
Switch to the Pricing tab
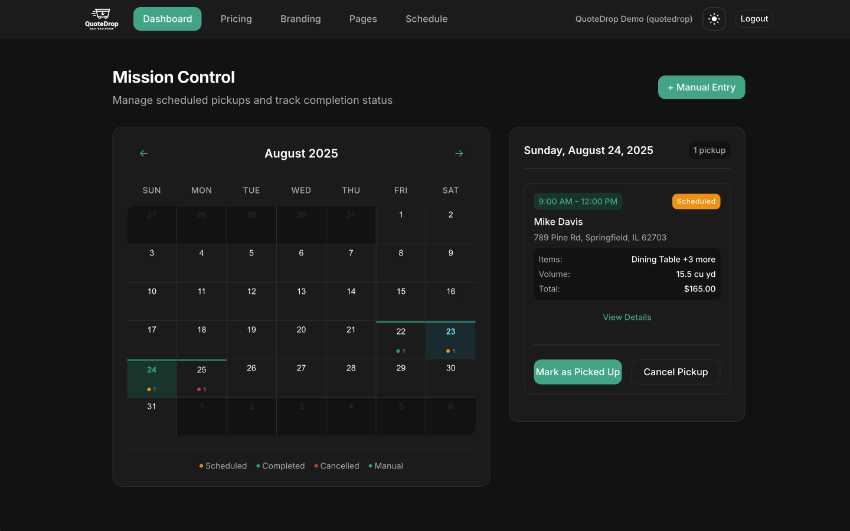(236, 19)
